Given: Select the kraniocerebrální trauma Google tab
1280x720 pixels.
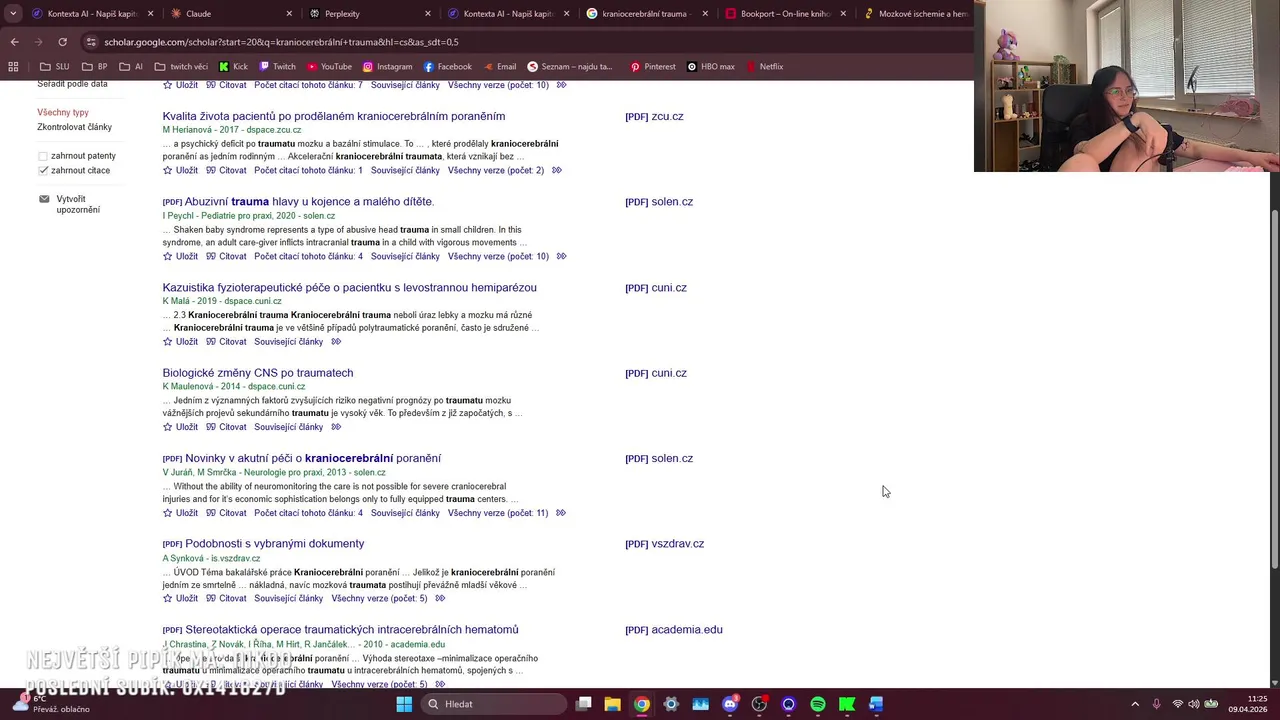Looking at the screenshot, I should [646, 14].
